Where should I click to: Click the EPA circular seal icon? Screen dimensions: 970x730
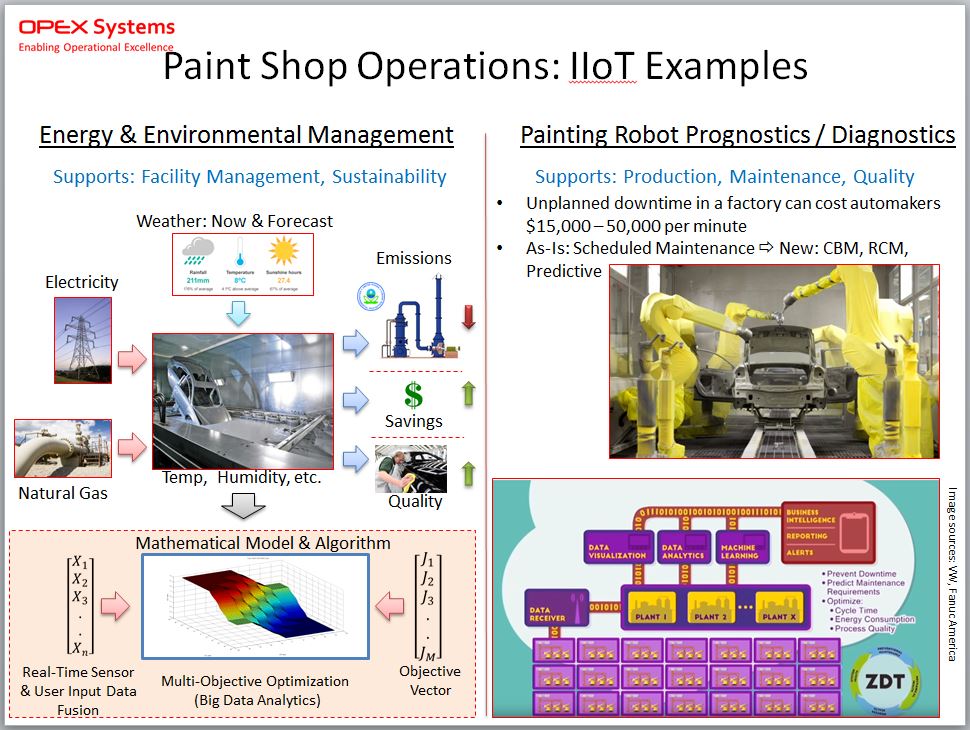(x=371, y=296)
